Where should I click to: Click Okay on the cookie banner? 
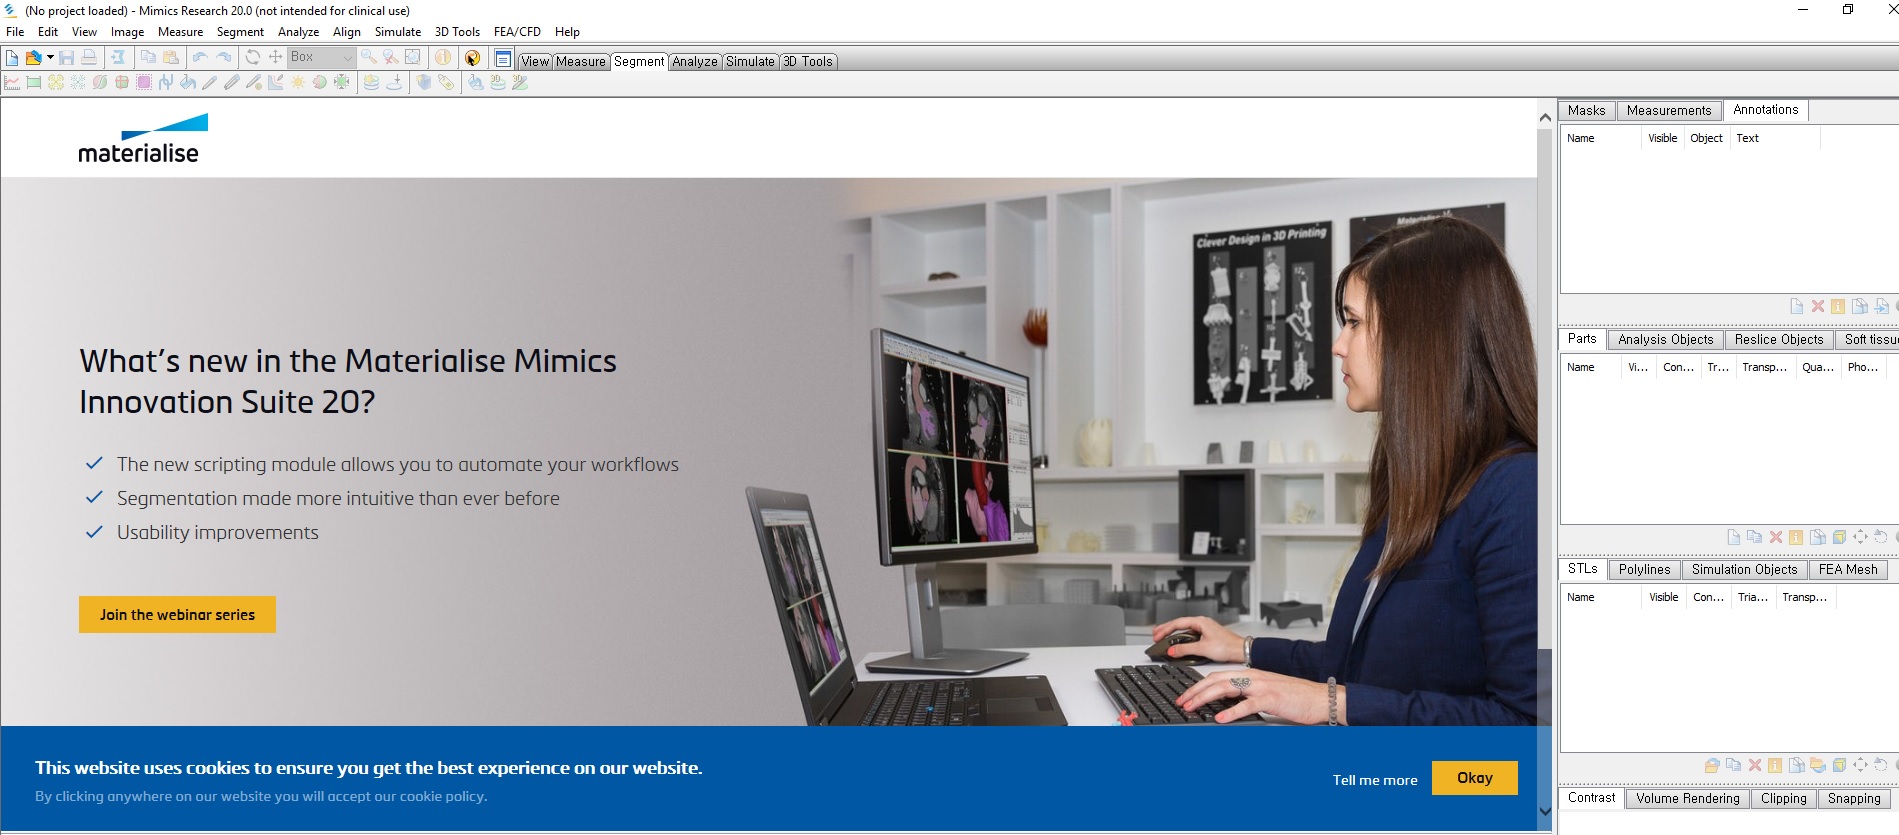[1475, 778]
